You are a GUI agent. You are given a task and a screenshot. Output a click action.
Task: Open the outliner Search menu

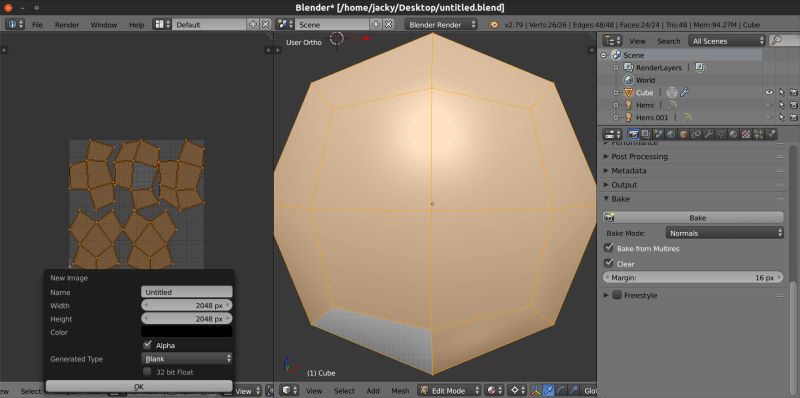(x=668, y=41)
